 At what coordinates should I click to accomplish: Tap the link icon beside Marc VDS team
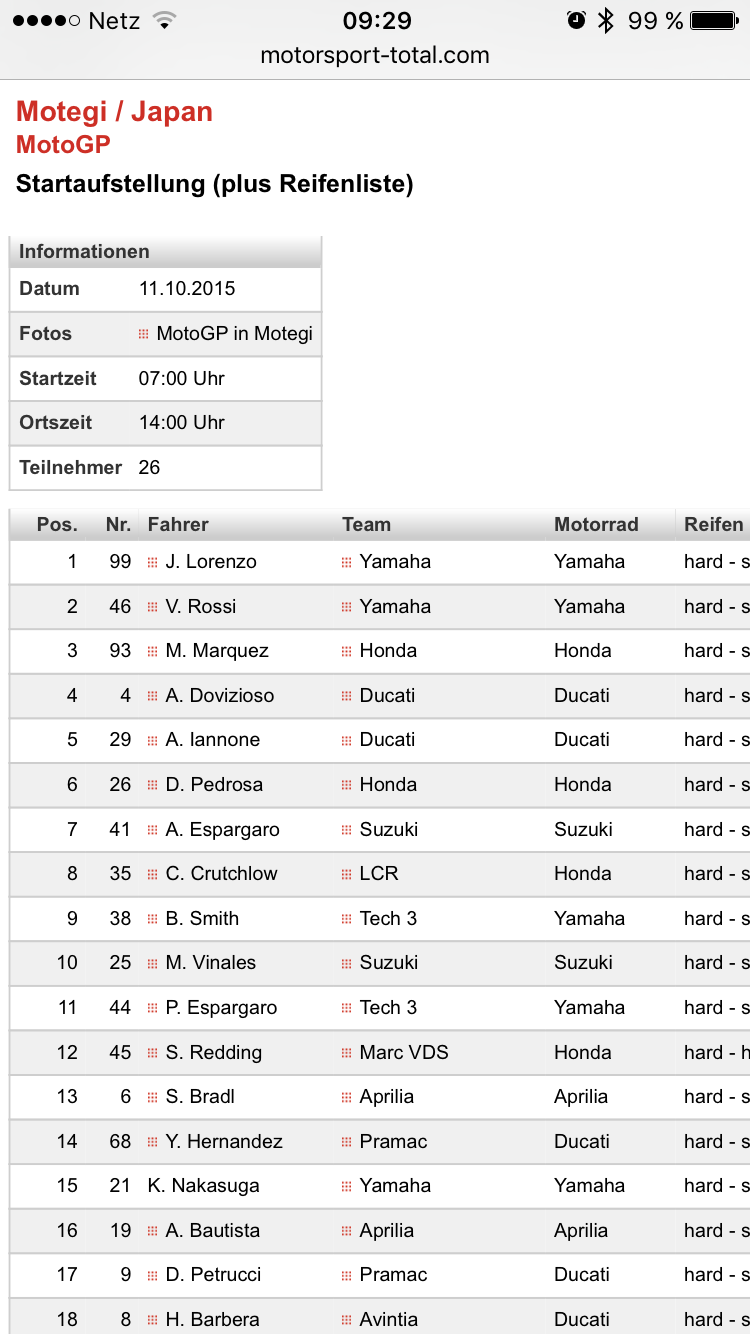click(347, 1053)
